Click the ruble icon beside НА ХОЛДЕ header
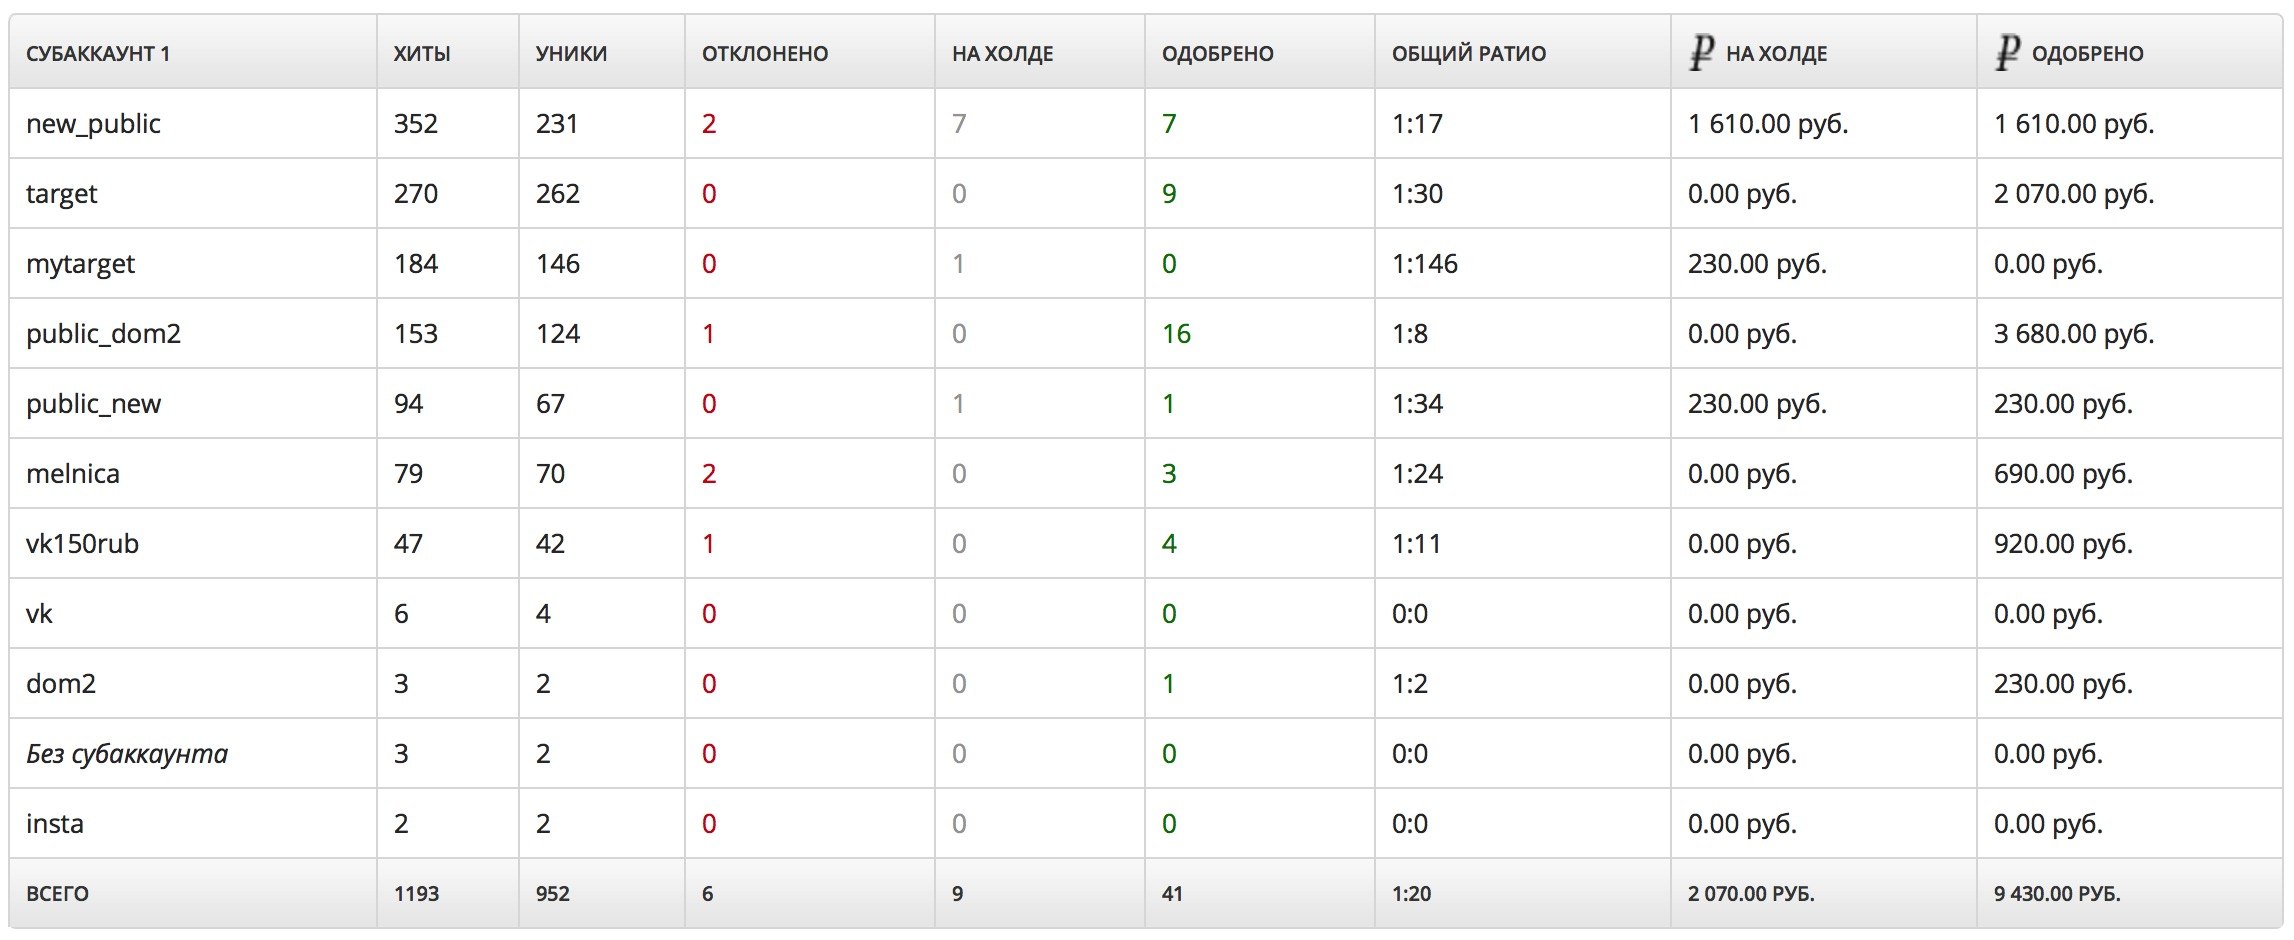2294x940 pixels. 1702,52
